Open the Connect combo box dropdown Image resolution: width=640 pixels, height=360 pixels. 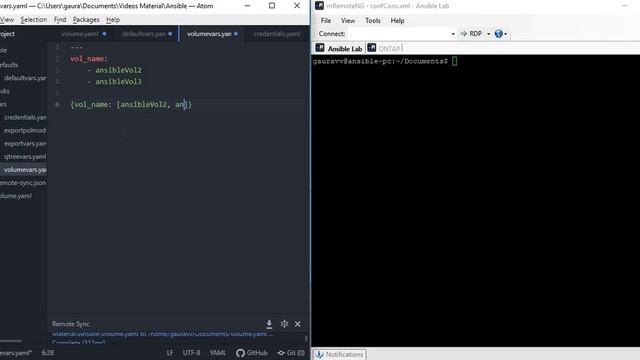pos(453,34)
